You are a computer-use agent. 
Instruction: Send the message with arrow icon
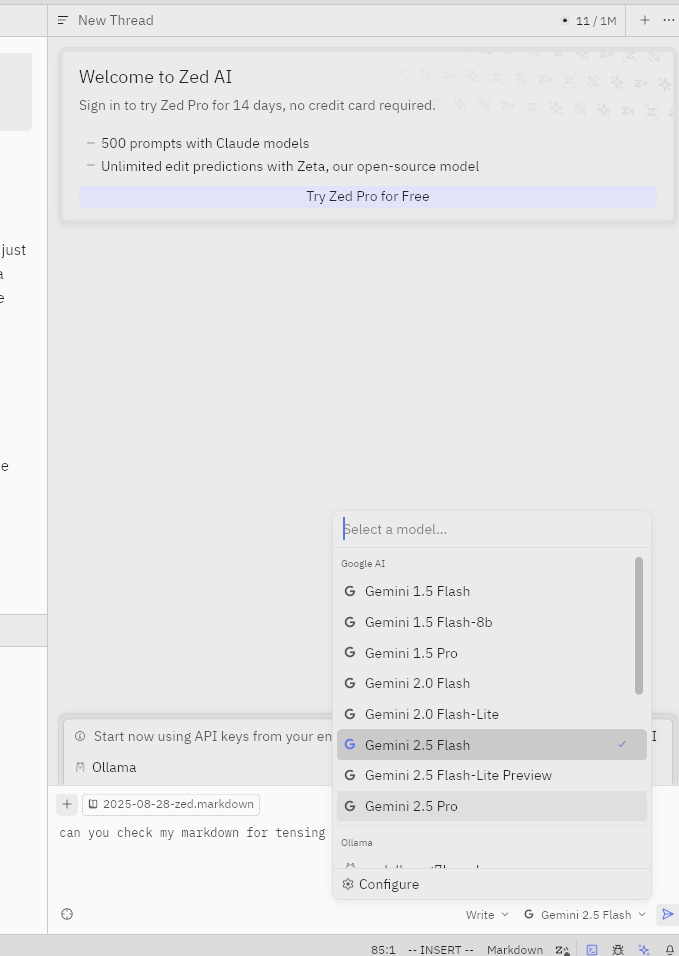(667, 915)
